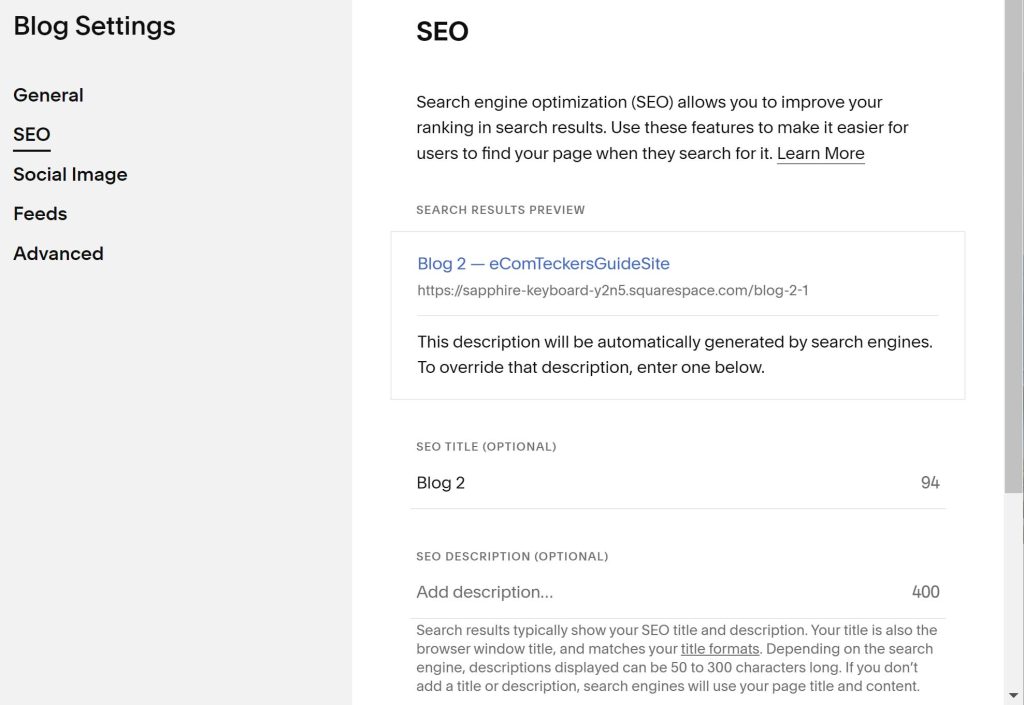
Task: Click the 94 remaining characters counter
Action: (930, 483)
